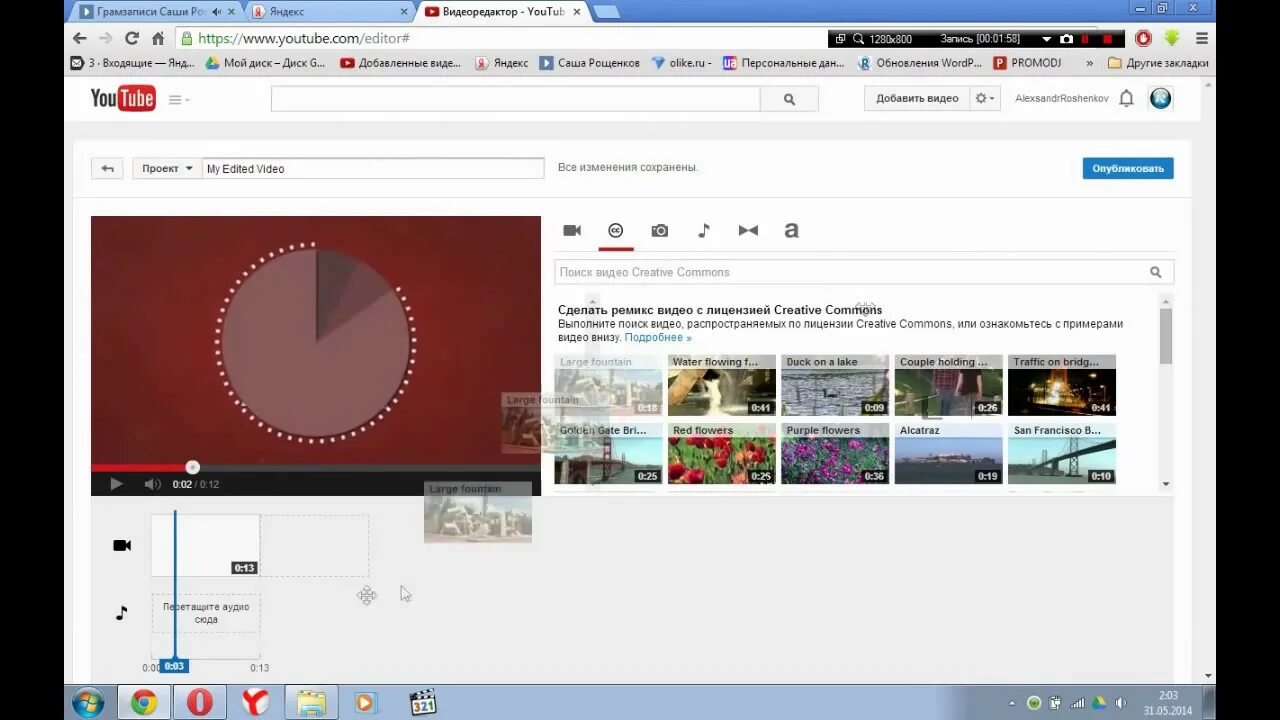Reload the page in Chrome
The image size is (1280, 720).
[131, 38]
